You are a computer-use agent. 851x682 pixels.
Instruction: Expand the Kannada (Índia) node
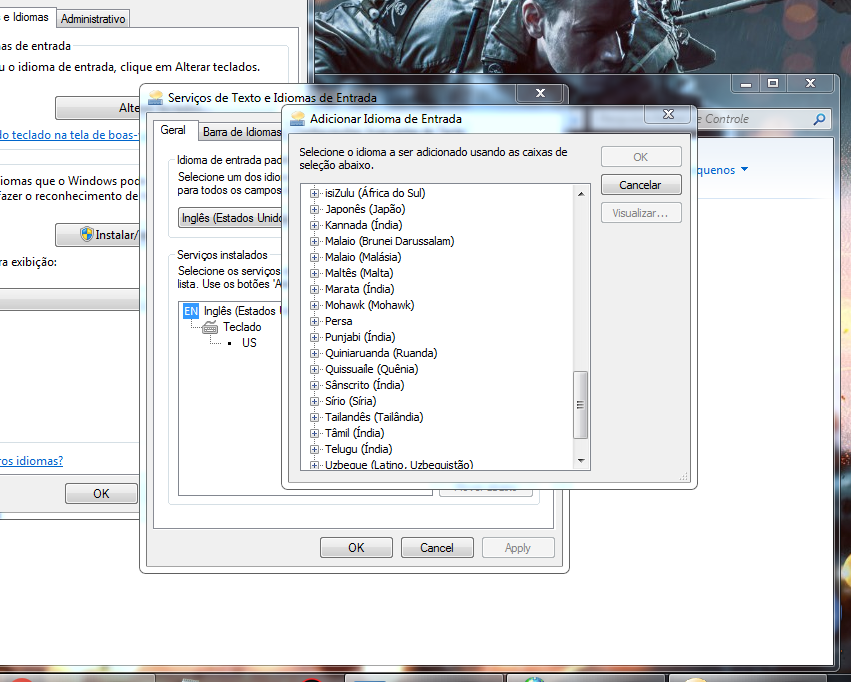click(314, 225)
